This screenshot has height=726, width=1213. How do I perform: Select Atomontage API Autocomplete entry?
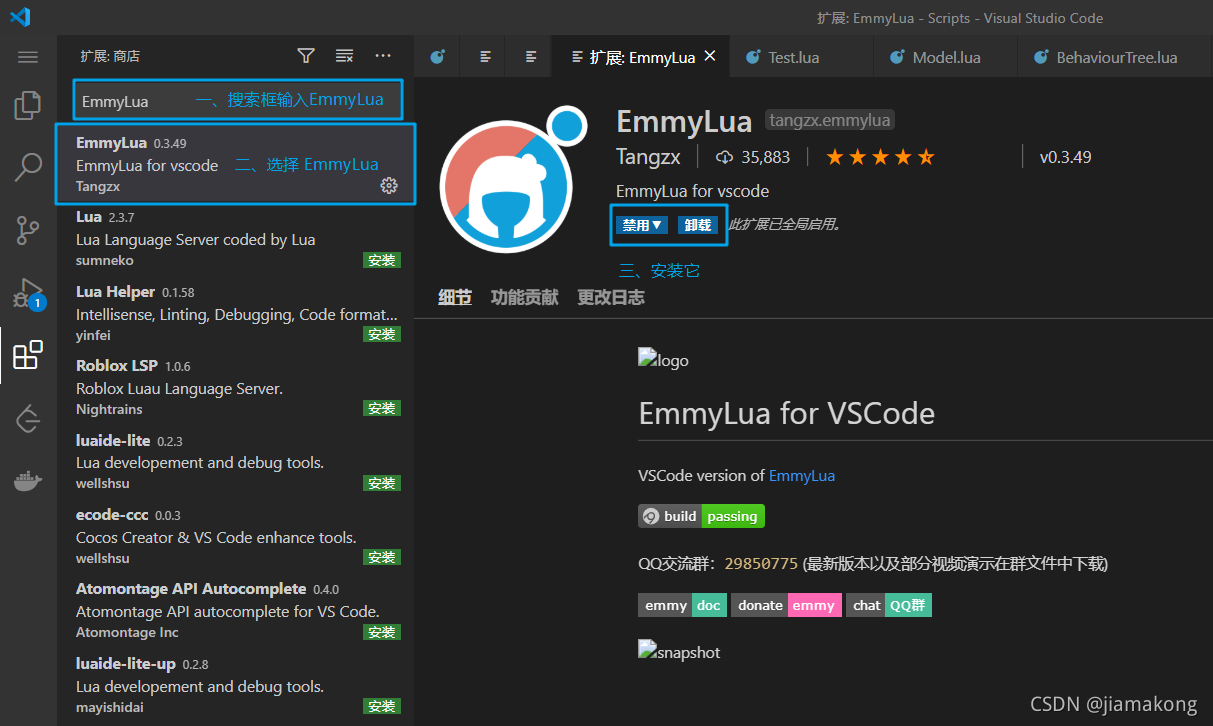235,610
